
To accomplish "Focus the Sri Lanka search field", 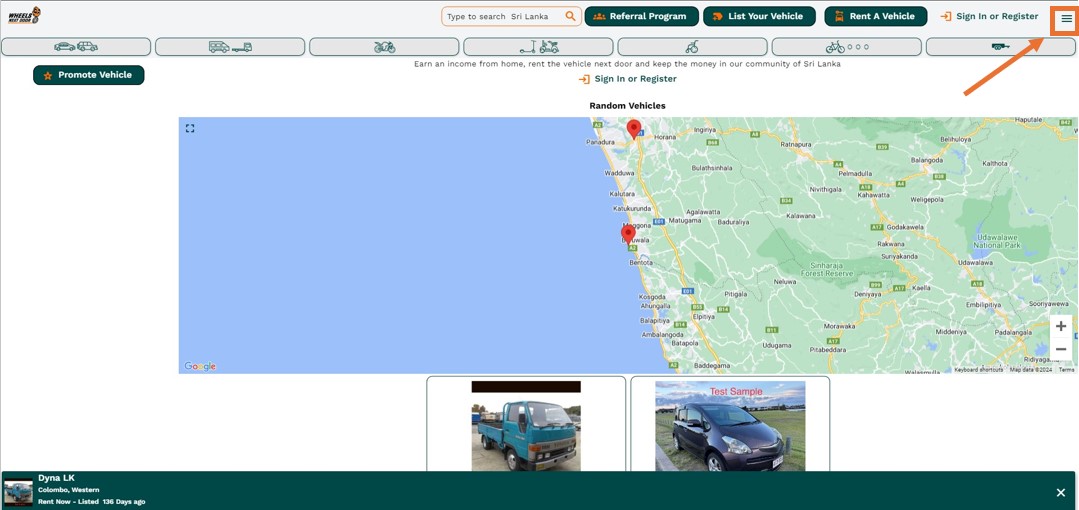I will click(x=502, y=16).
